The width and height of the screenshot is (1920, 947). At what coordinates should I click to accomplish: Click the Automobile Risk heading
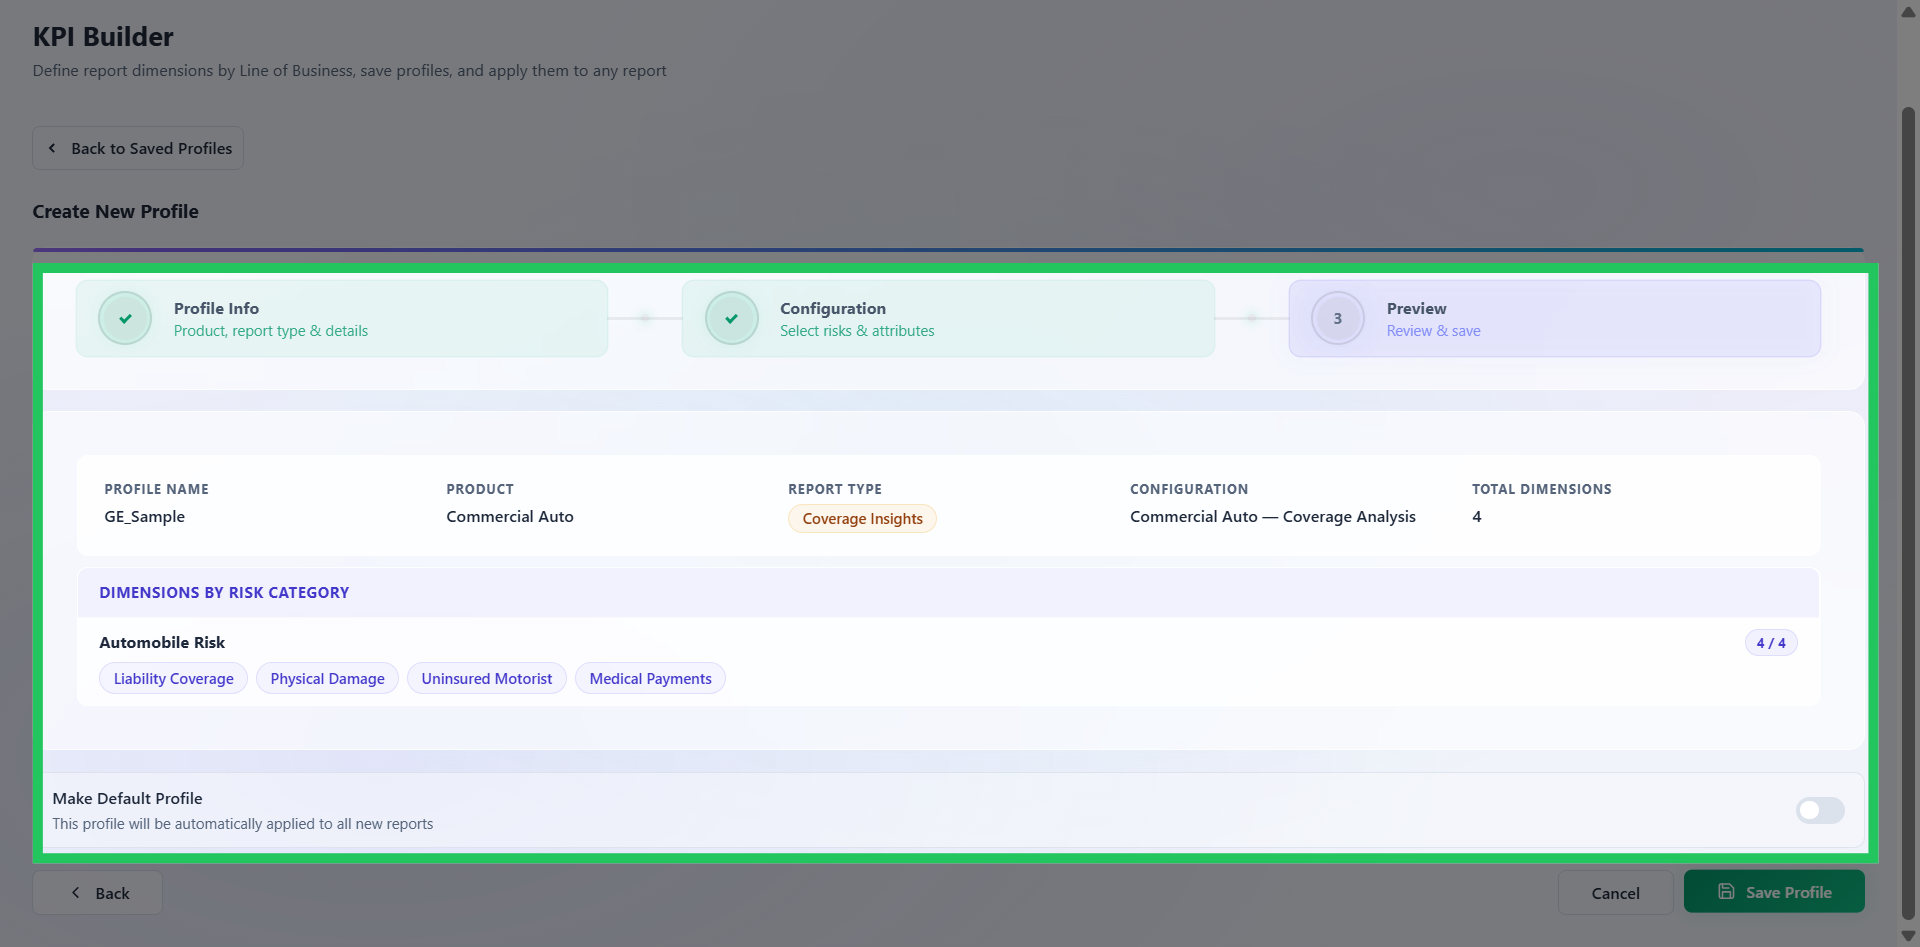coord(162,643)
